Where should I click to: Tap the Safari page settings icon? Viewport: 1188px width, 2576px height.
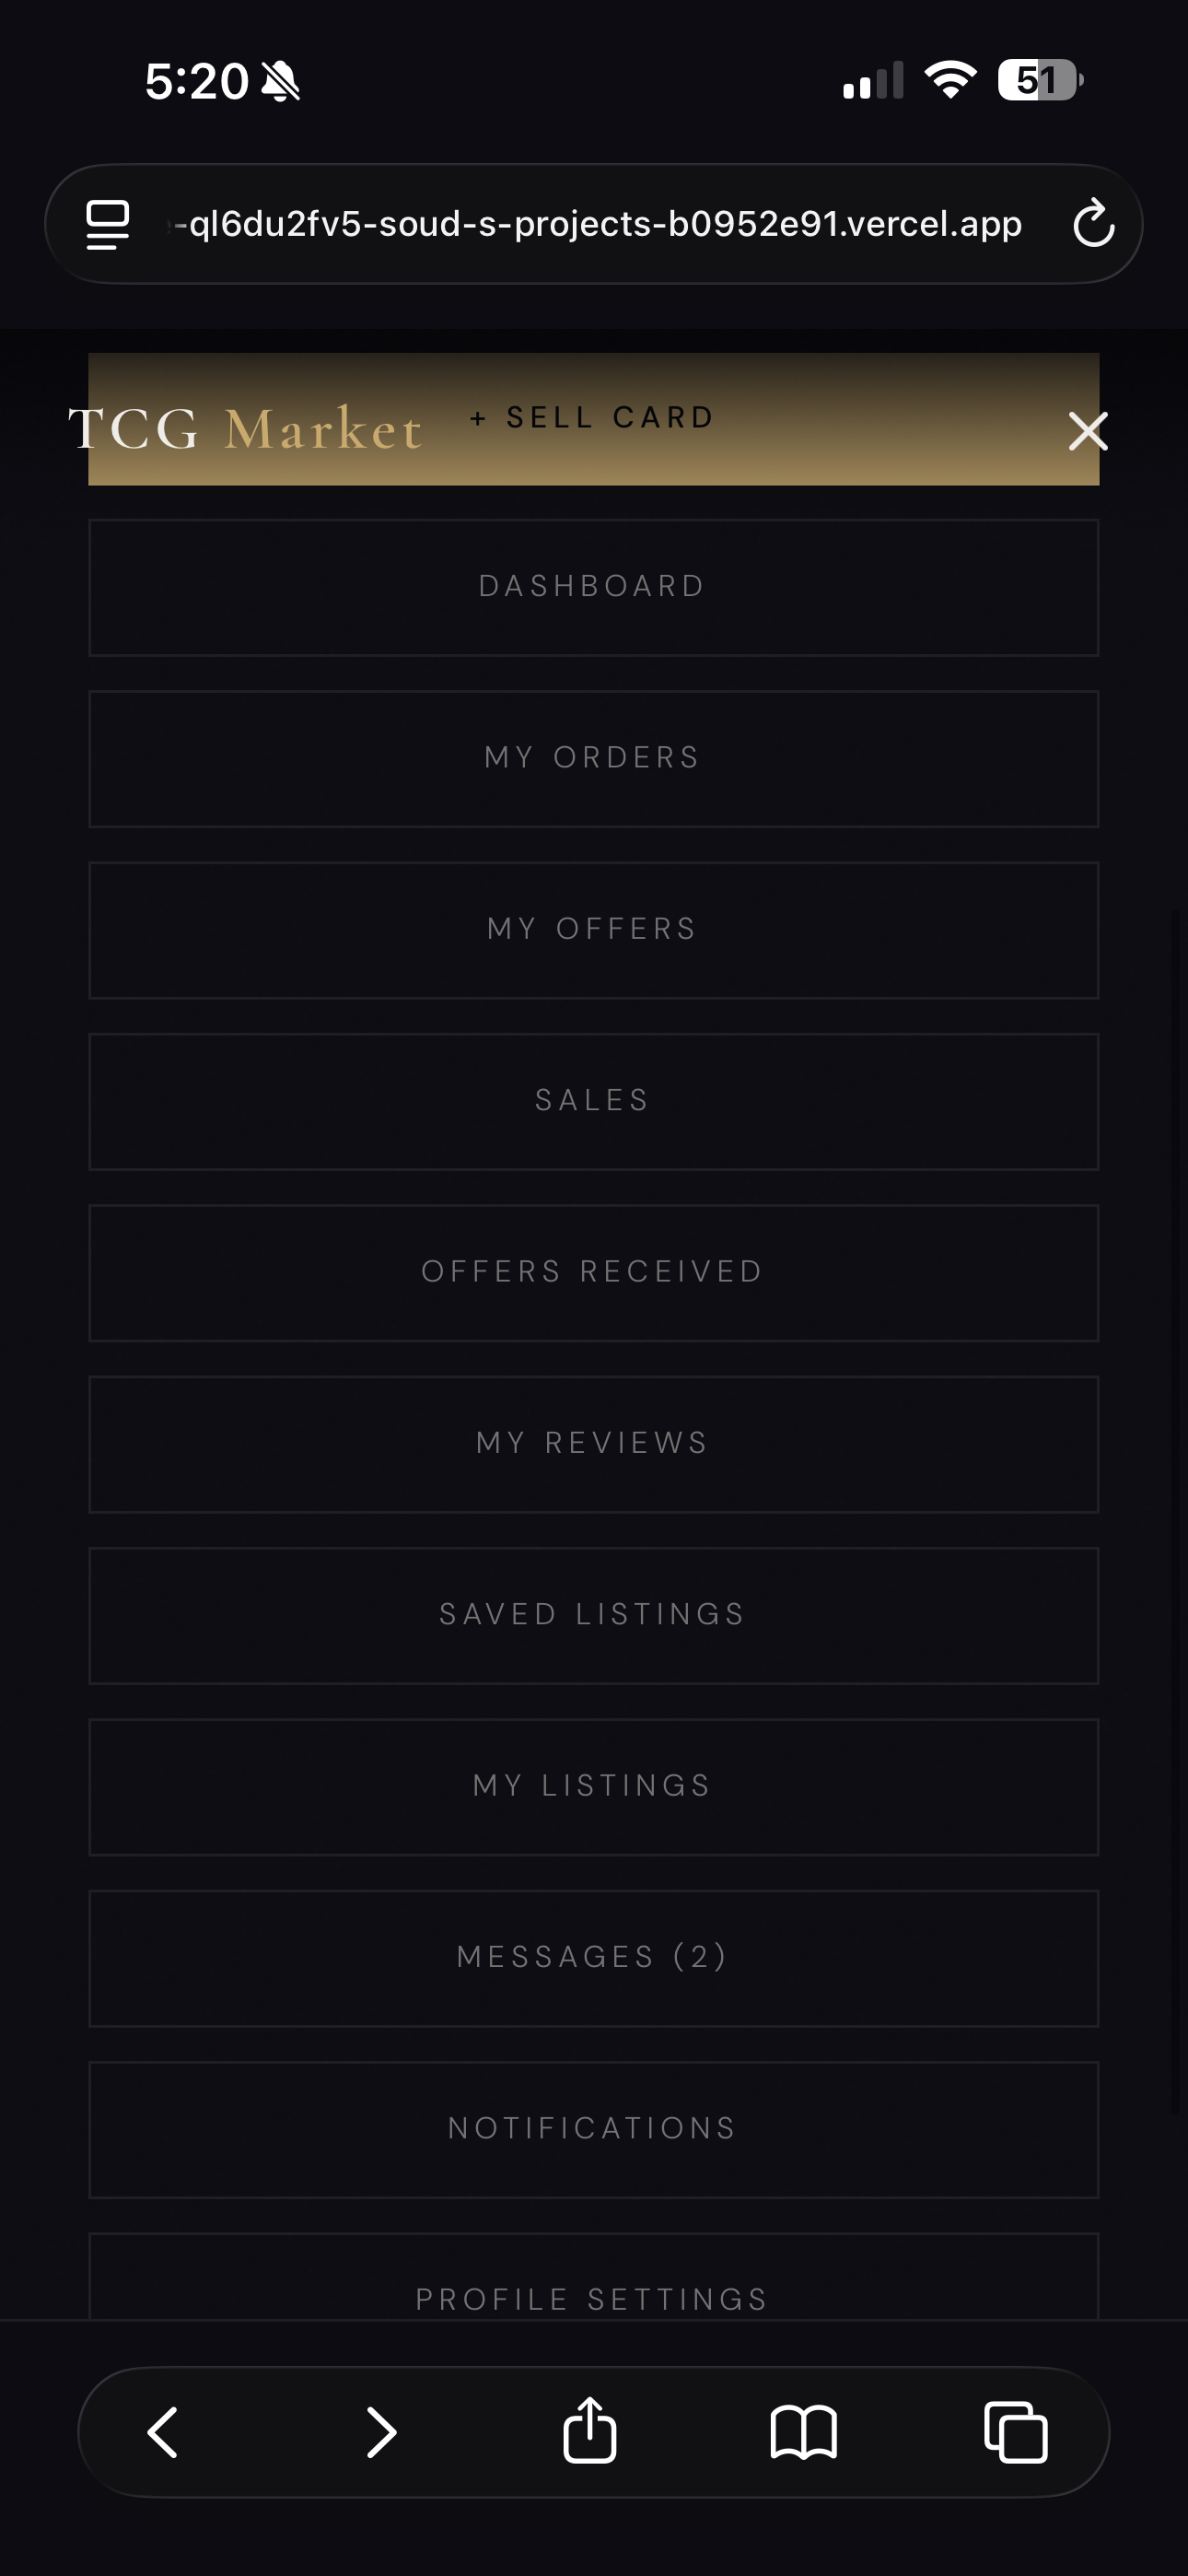(108, 224)
